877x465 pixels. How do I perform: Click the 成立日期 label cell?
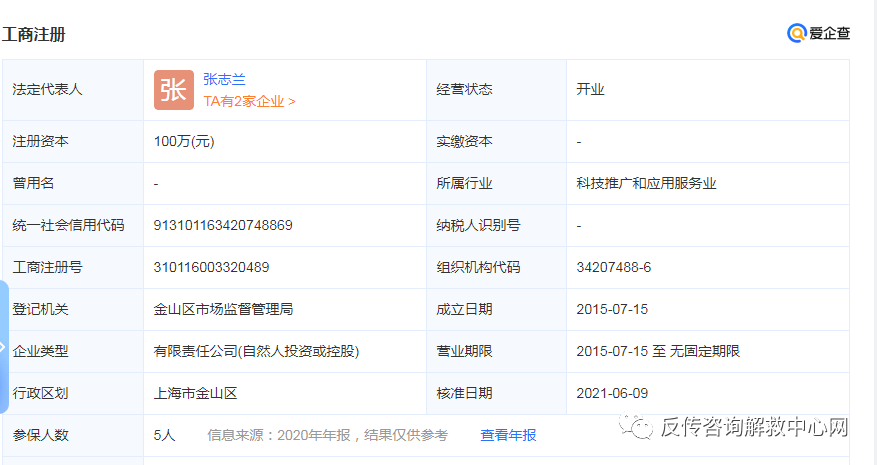coord(497,309)
